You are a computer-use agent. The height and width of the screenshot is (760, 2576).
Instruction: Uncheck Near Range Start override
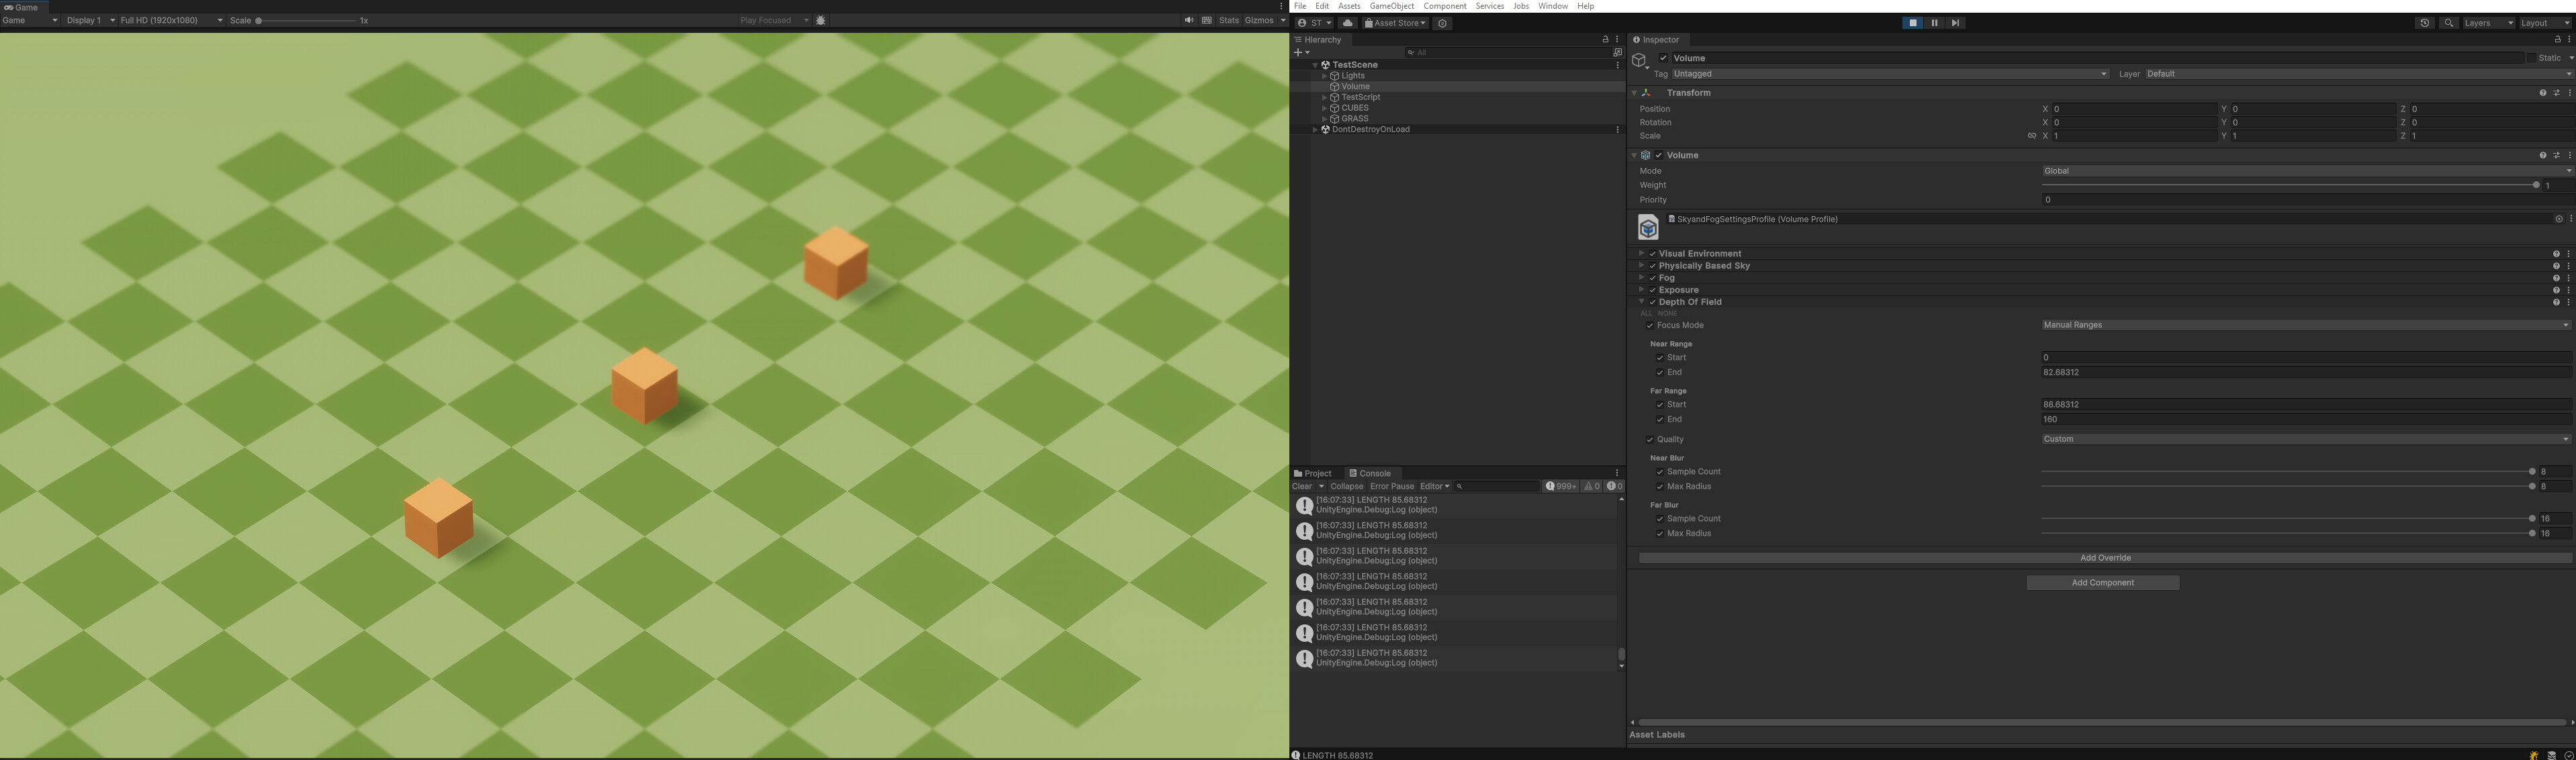click(x=1660, y=357)
